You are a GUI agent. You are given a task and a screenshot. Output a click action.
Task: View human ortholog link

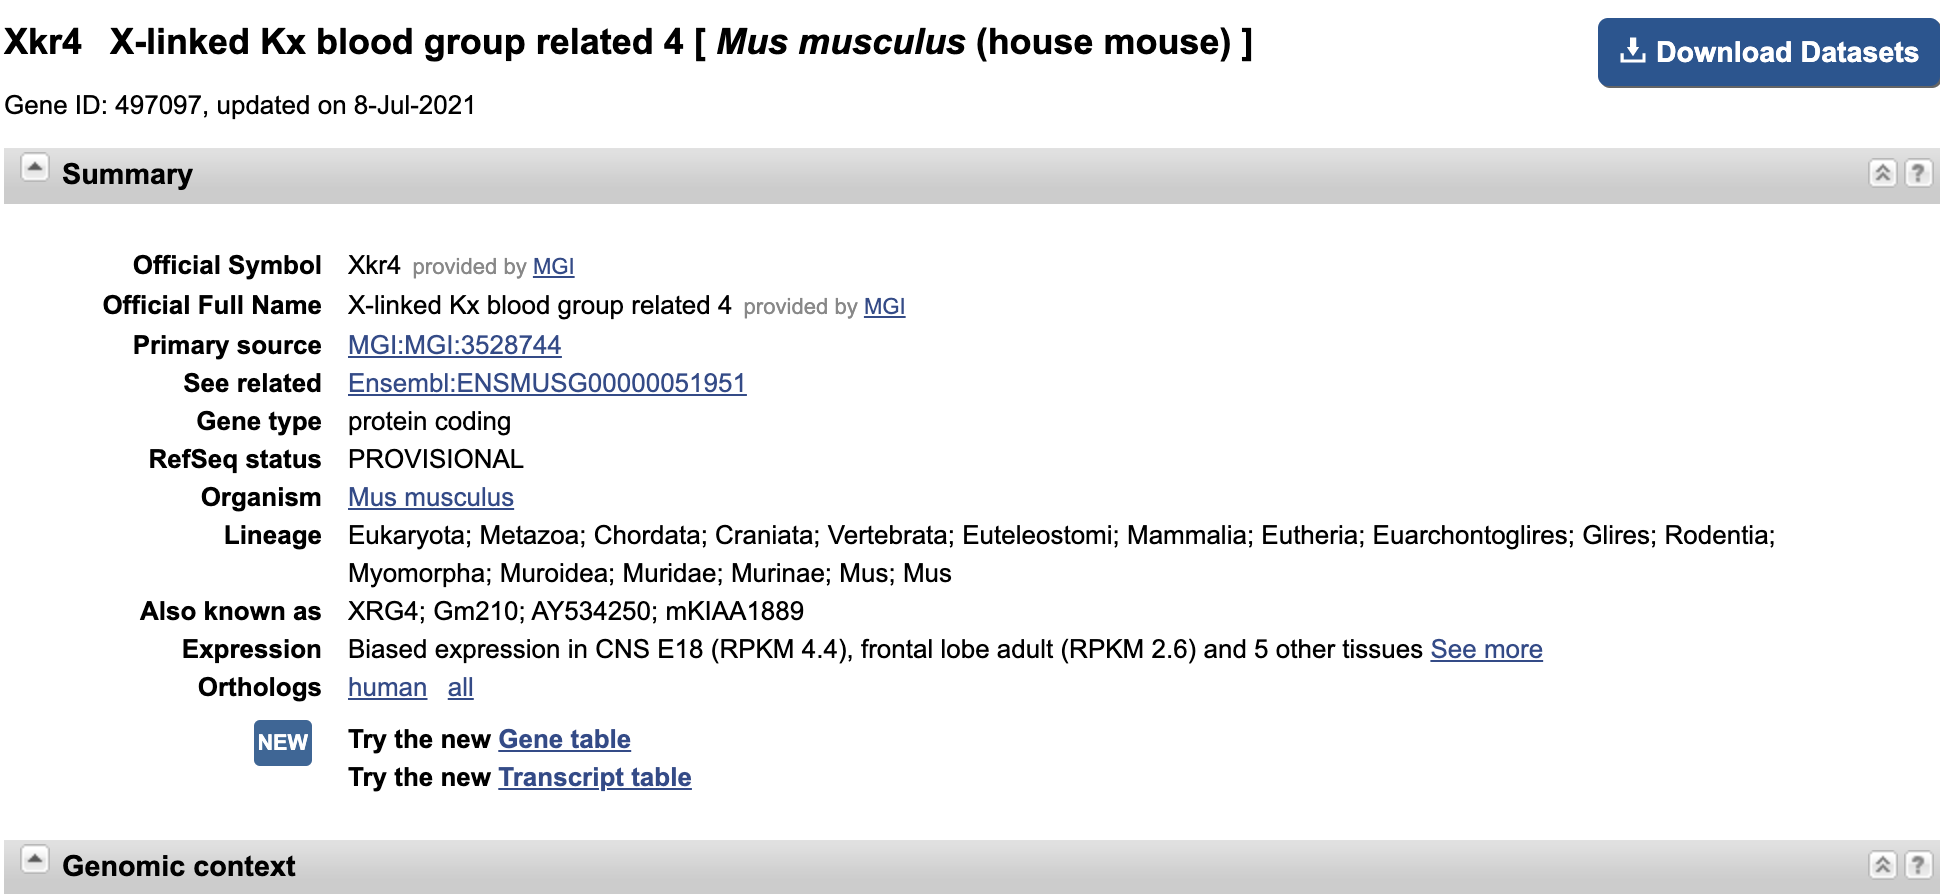point(386,687)
